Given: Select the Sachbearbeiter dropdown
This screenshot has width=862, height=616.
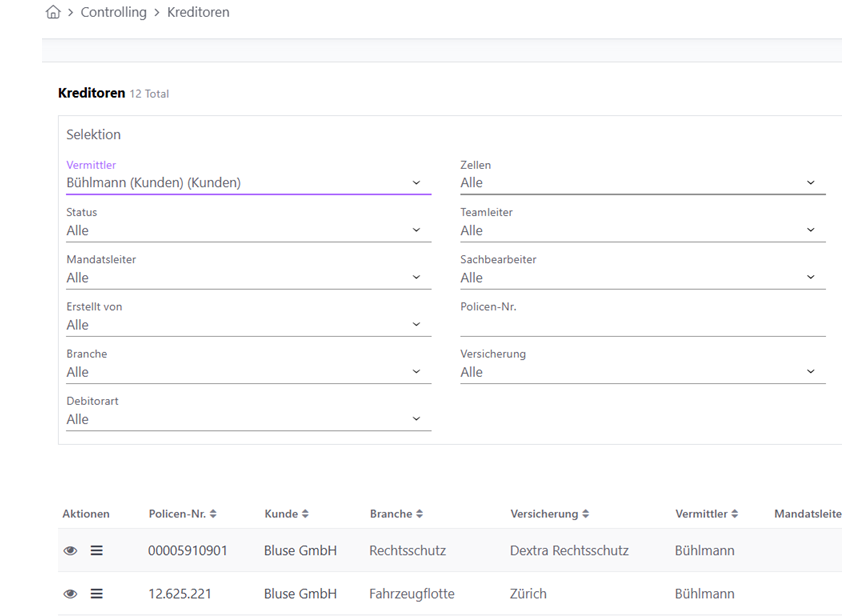Looking at the screenshot, I should coord(642,278).
